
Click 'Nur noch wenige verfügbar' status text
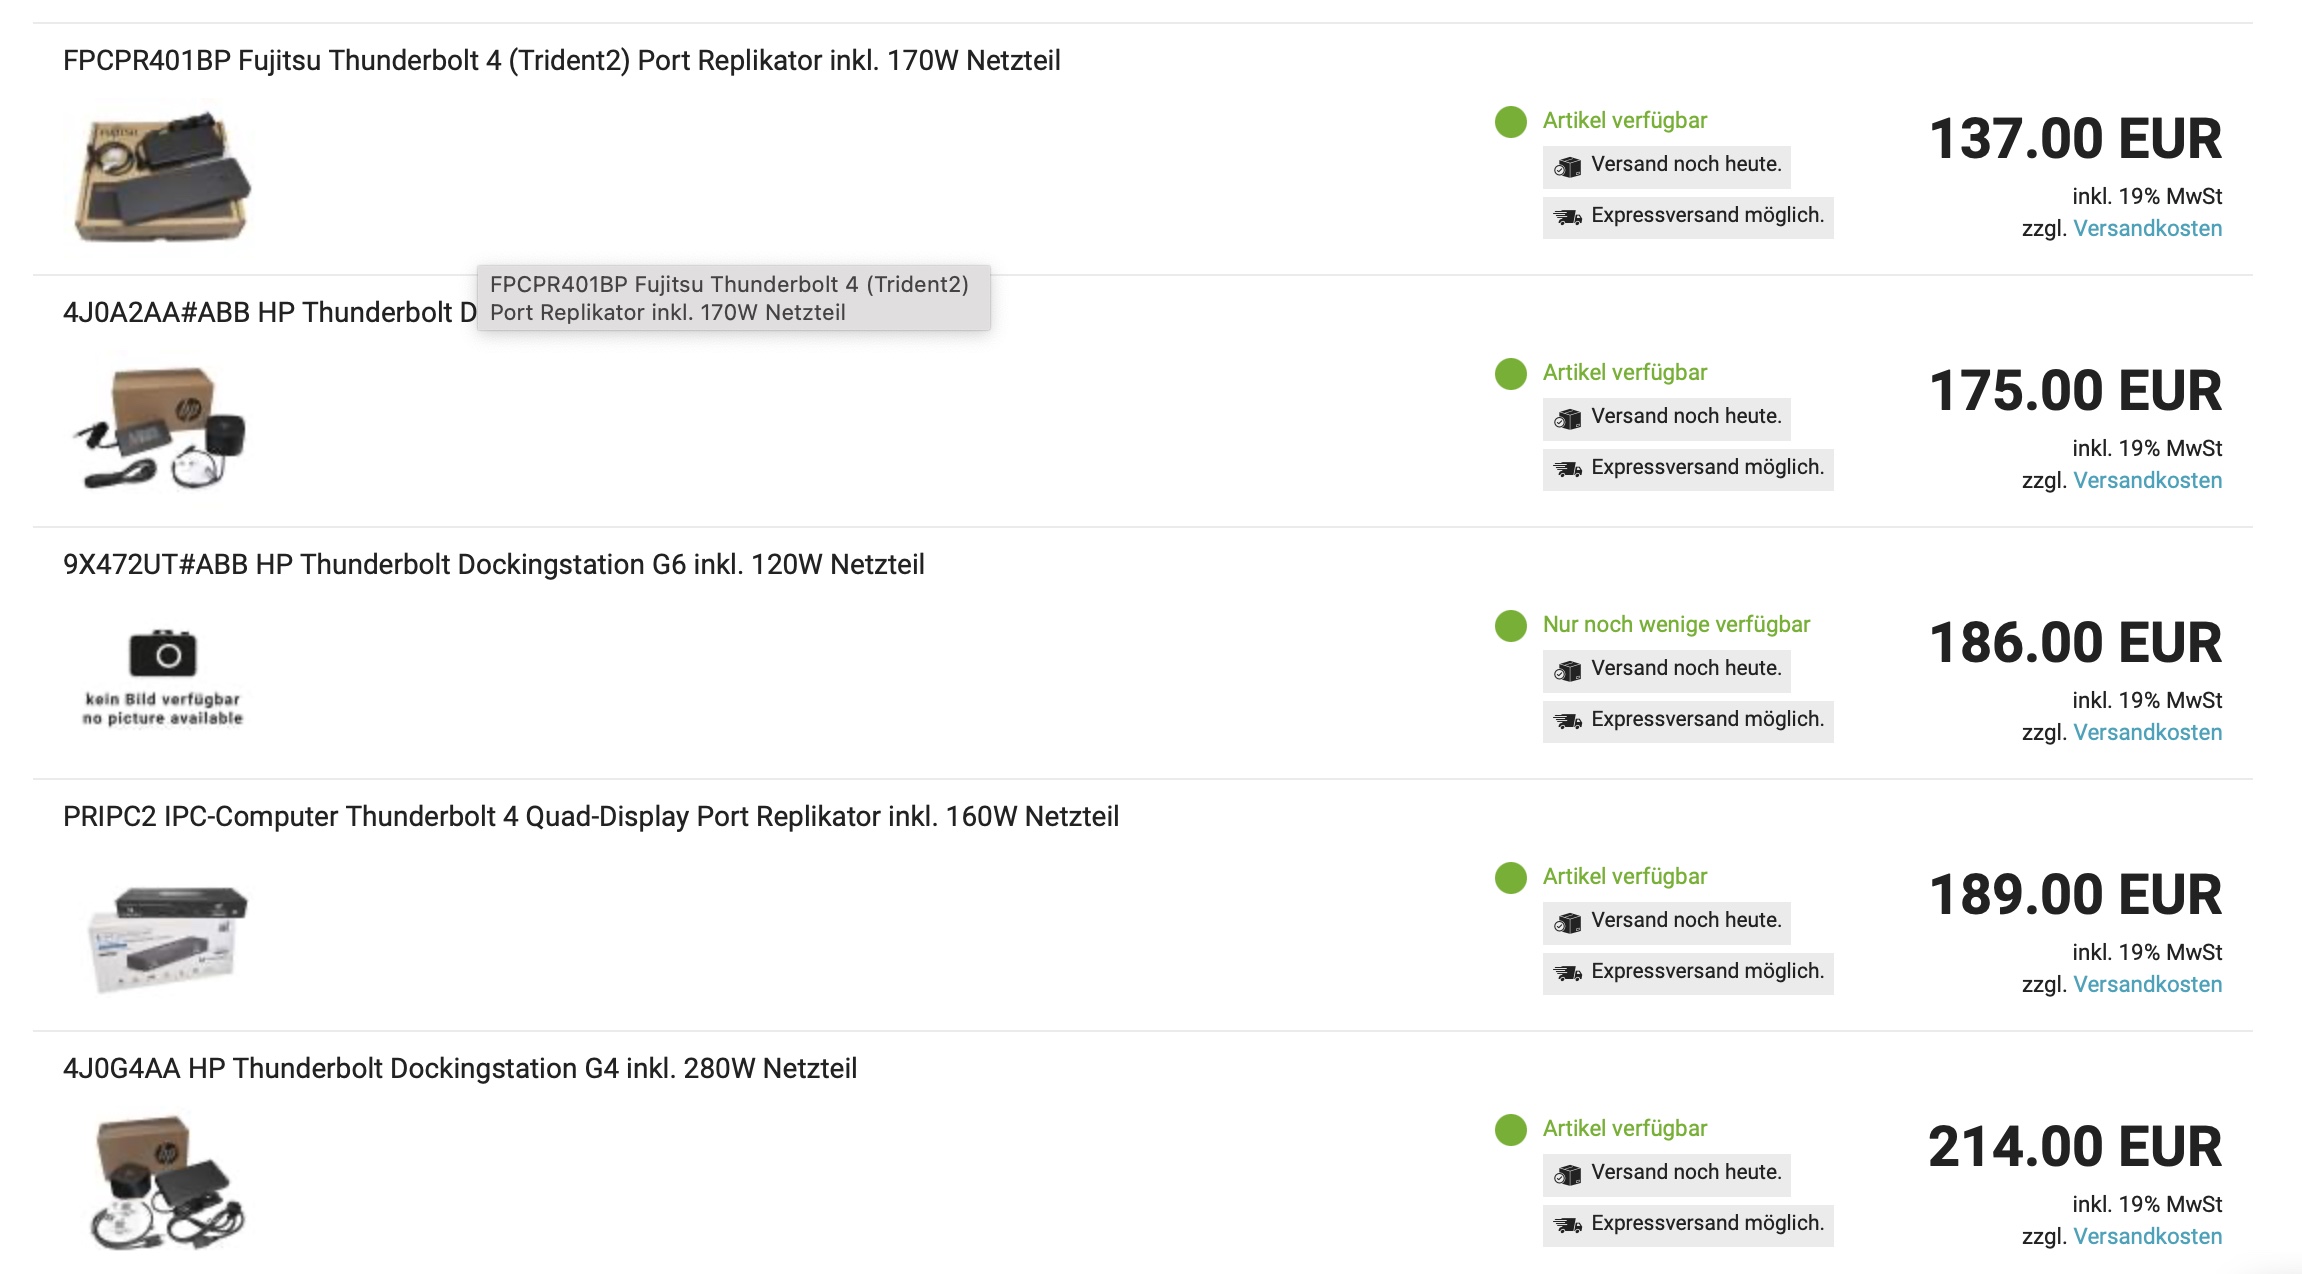pyautogui.click(x=1676, y=625)
